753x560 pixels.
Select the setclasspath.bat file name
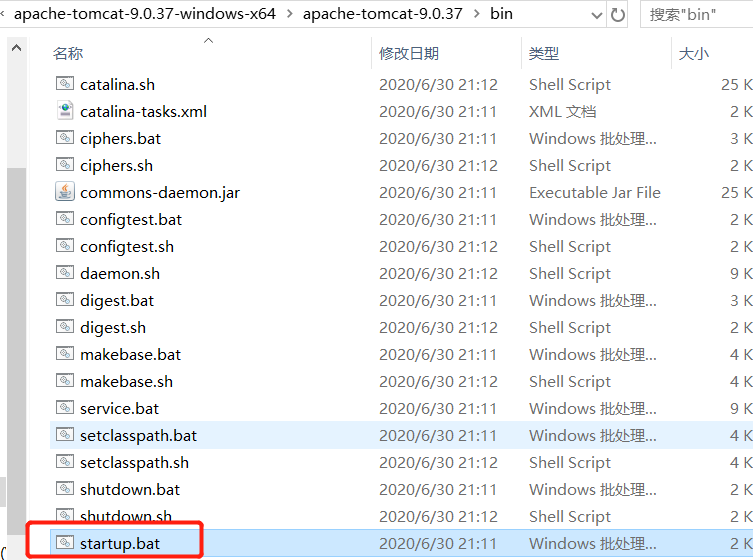pos(138,436)
